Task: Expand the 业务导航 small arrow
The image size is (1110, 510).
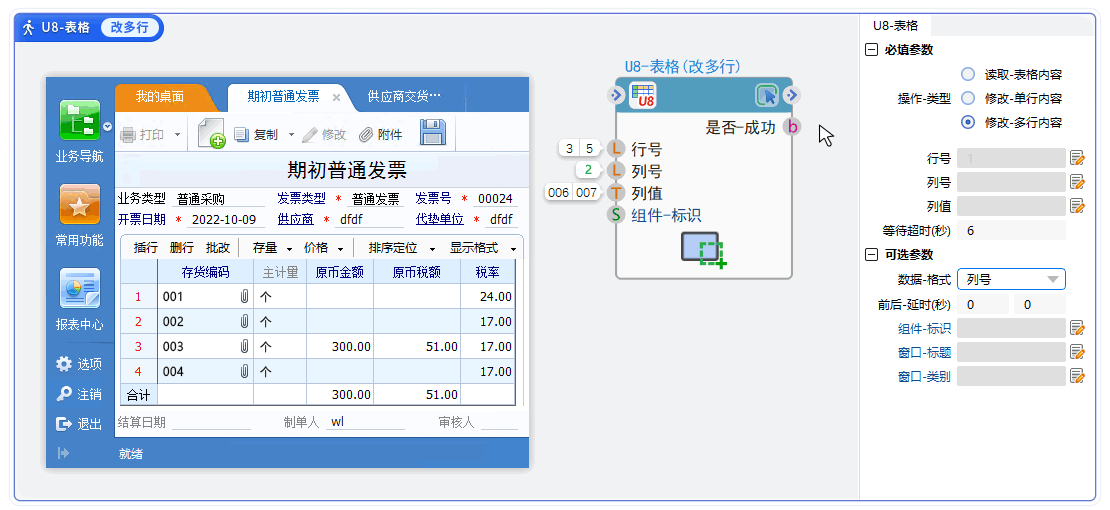Action: tap(108, 127)
